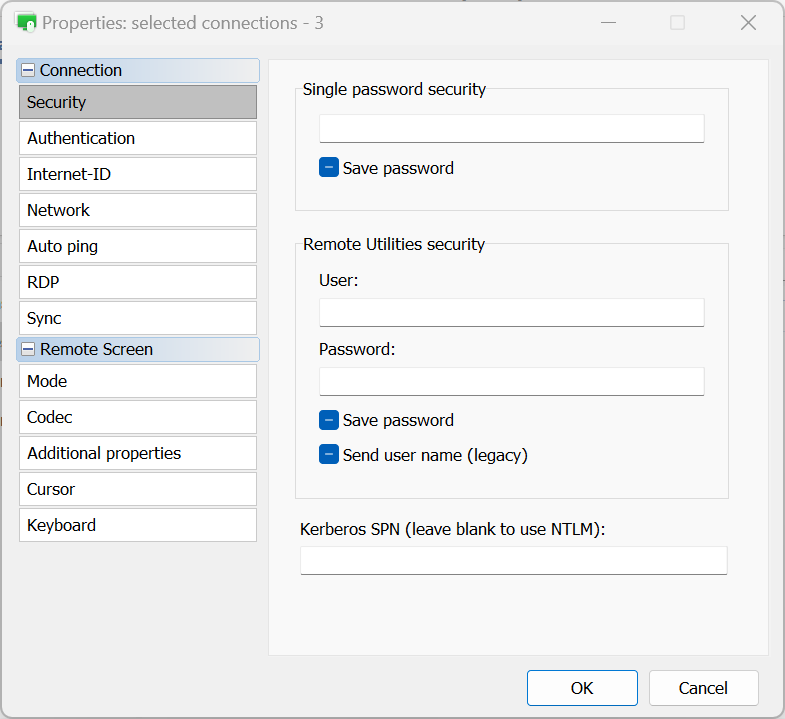Open the Sync settings page
Image resolution: width=785 pixels, height=719 pixels.
[138, 318]
